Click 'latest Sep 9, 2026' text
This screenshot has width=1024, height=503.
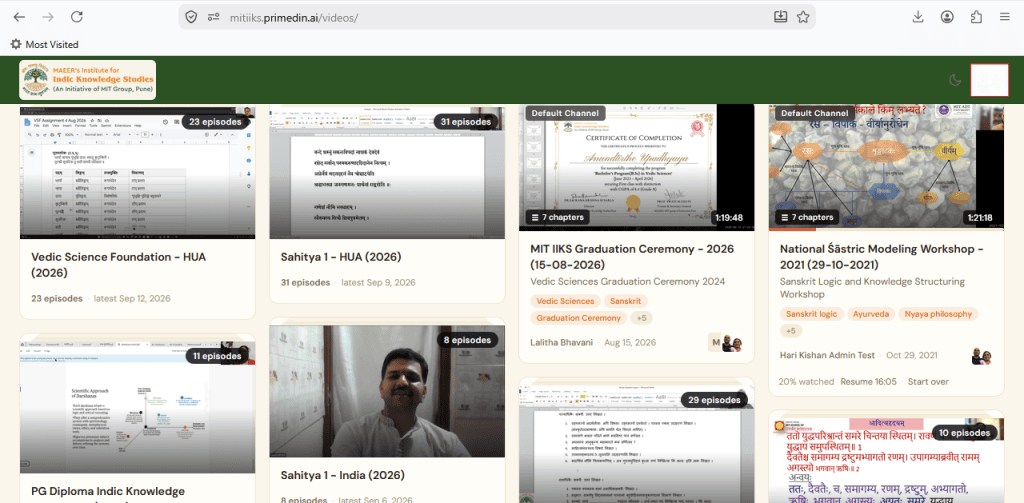(x=378, y=283)
